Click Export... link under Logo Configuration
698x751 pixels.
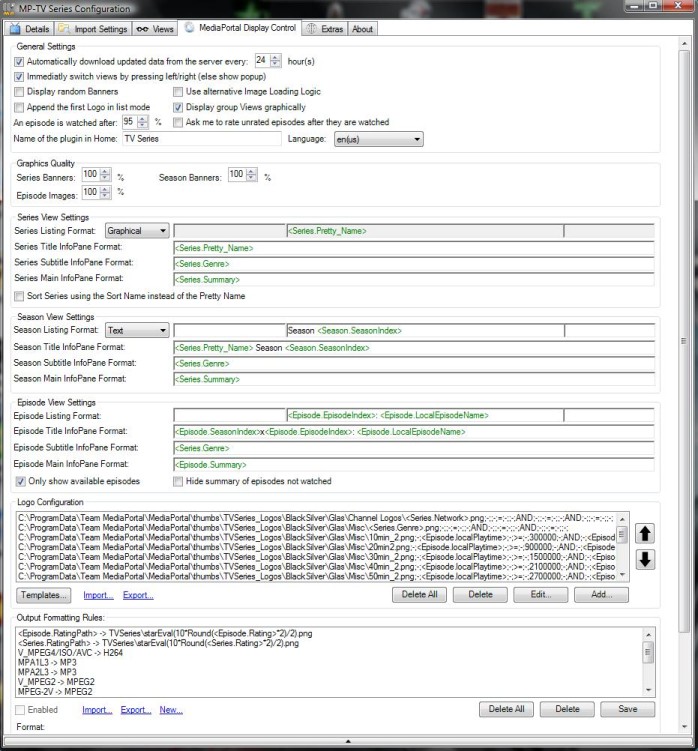click(138, 595)
